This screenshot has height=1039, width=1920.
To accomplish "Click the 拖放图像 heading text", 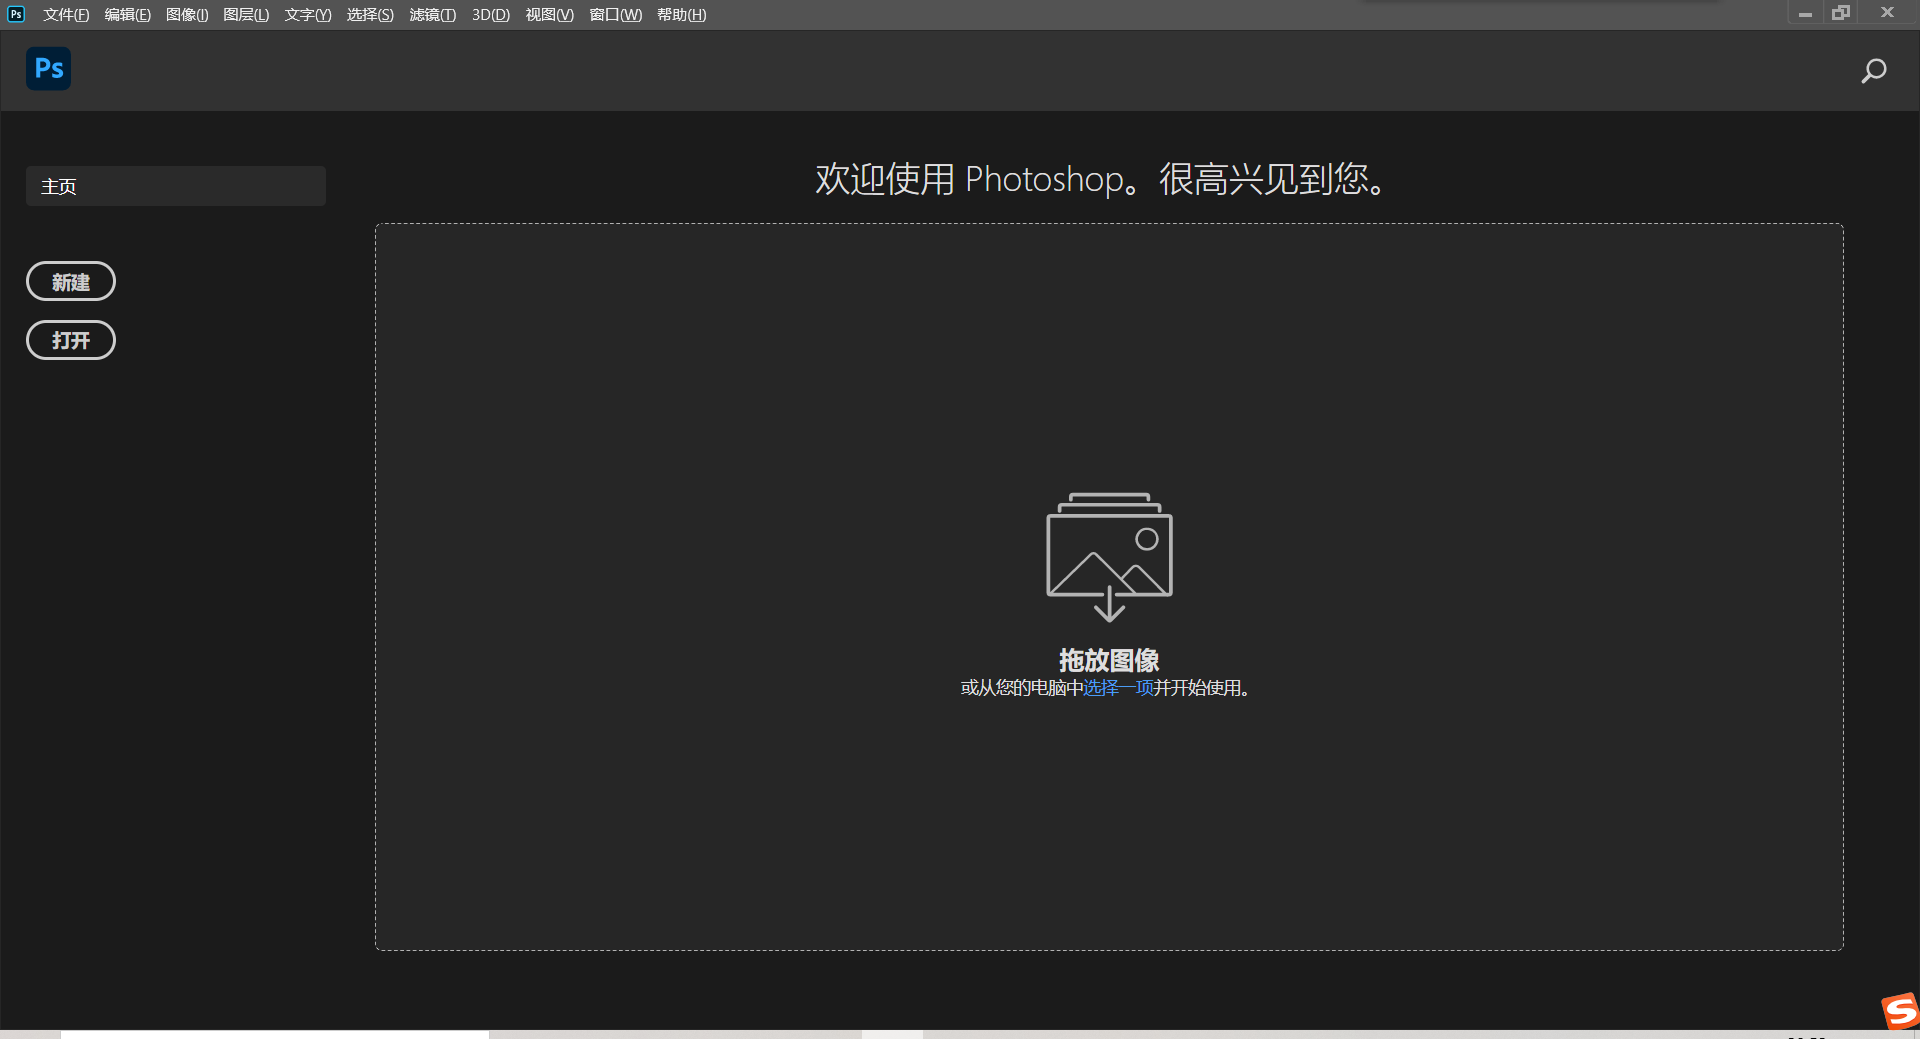I will point(1109,660).
